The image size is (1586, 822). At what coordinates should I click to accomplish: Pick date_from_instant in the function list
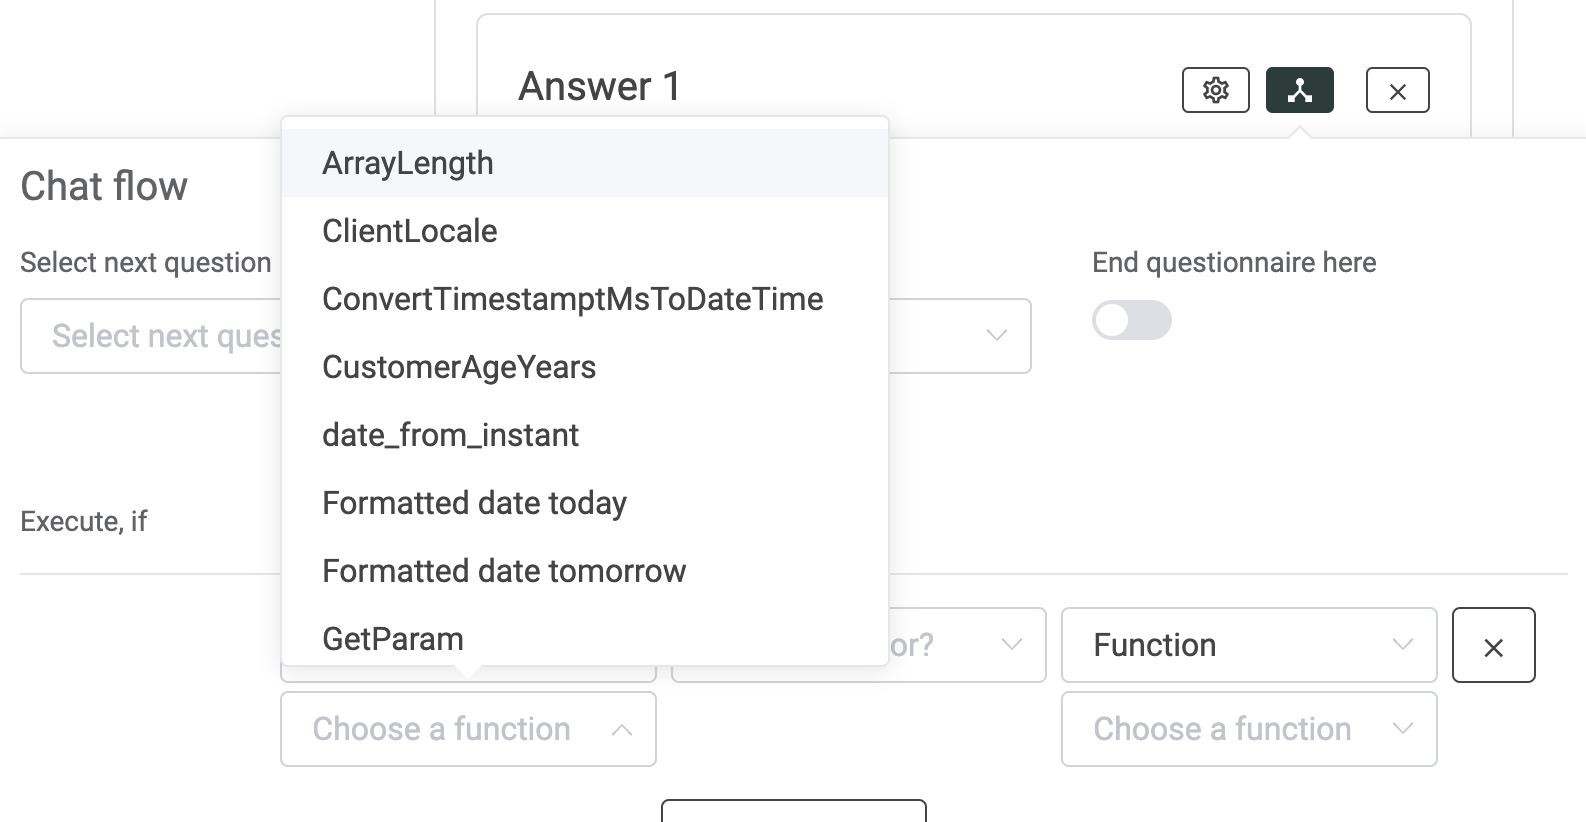click(x=450, y=434)
